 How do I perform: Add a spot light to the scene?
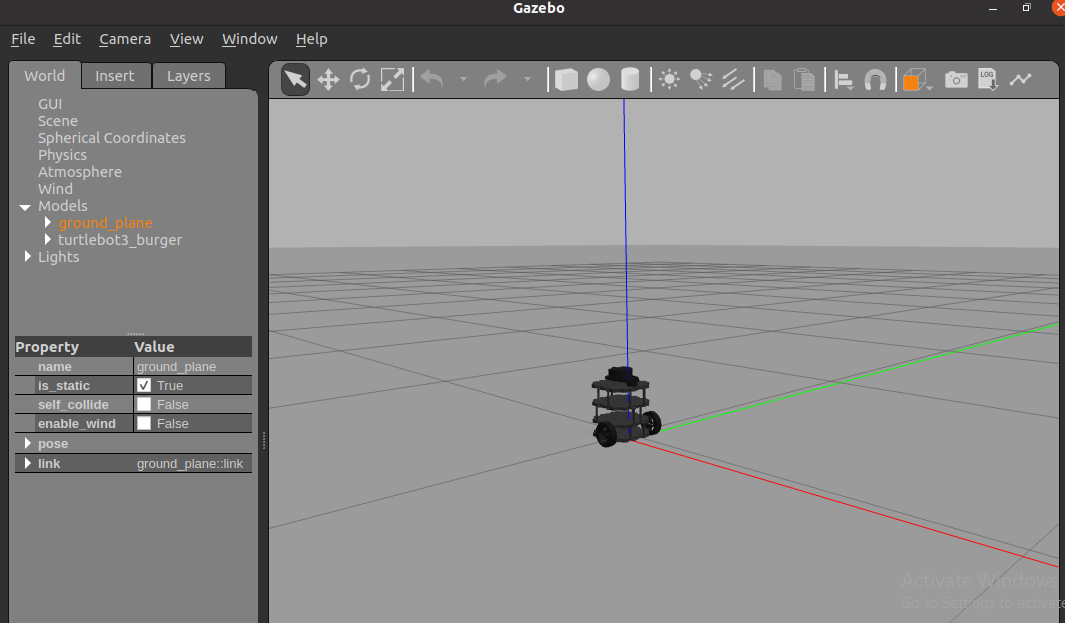(700, 80)
